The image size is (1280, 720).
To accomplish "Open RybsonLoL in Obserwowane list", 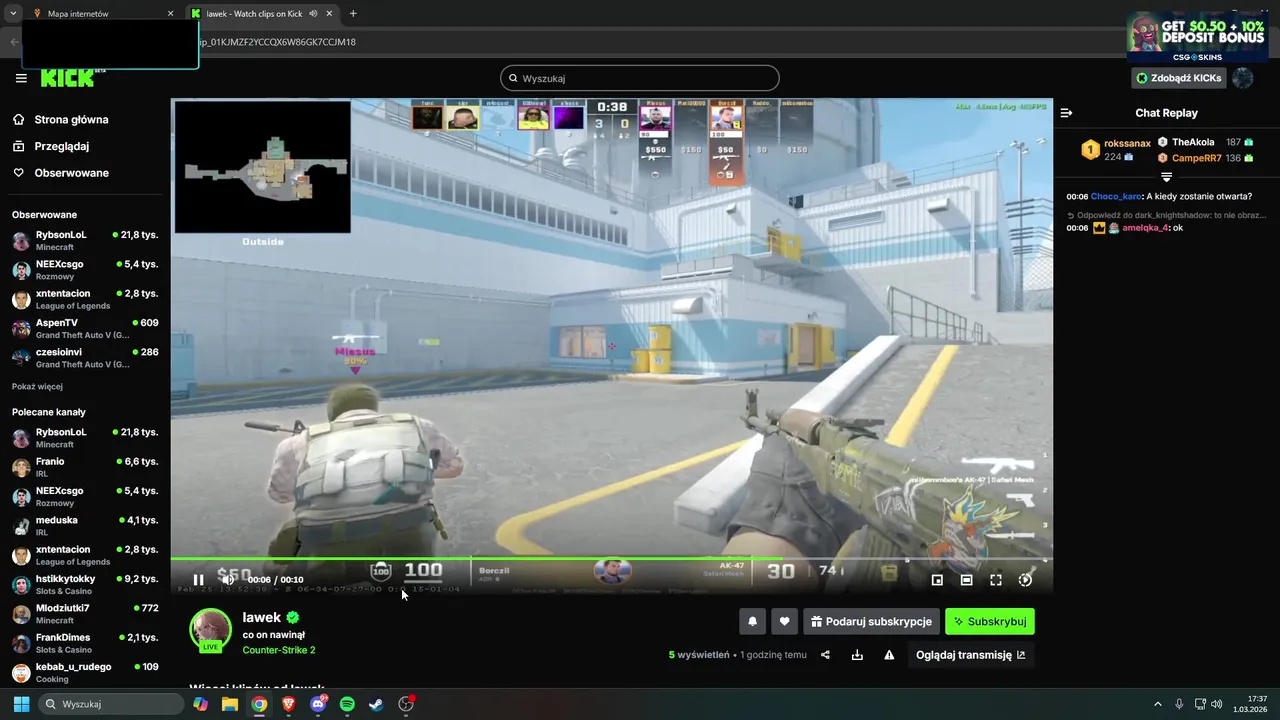I will click(85, 241).
